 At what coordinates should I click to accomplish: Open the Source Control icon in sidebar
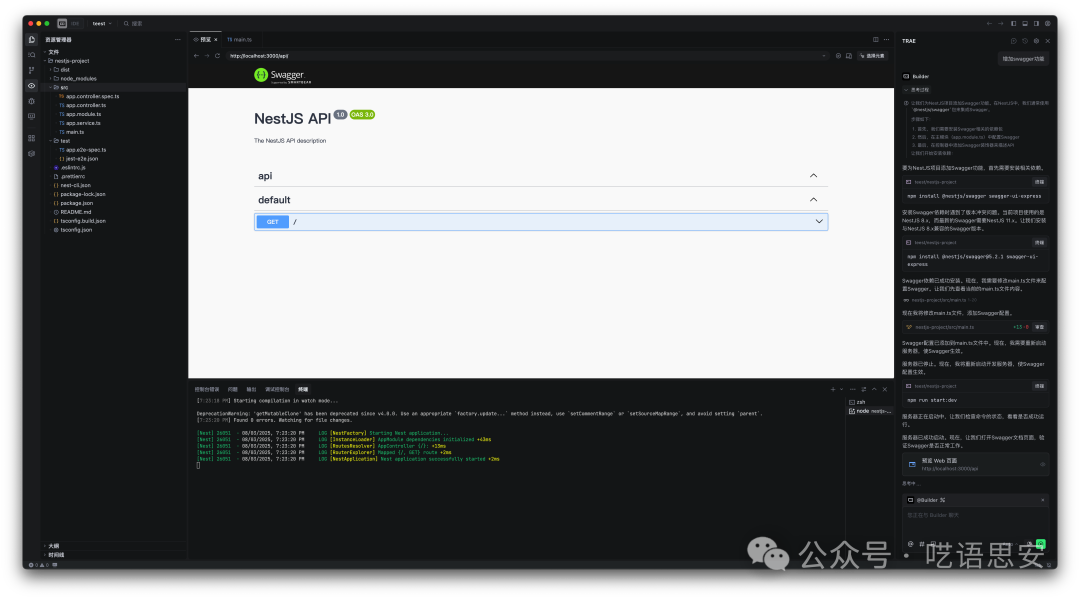(x=32, y=70)
